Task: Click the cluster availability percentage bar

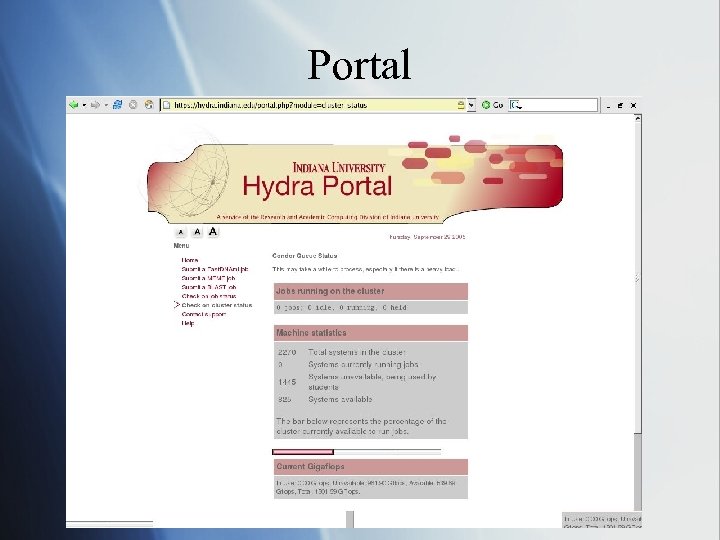Action: tap(356, 452)
